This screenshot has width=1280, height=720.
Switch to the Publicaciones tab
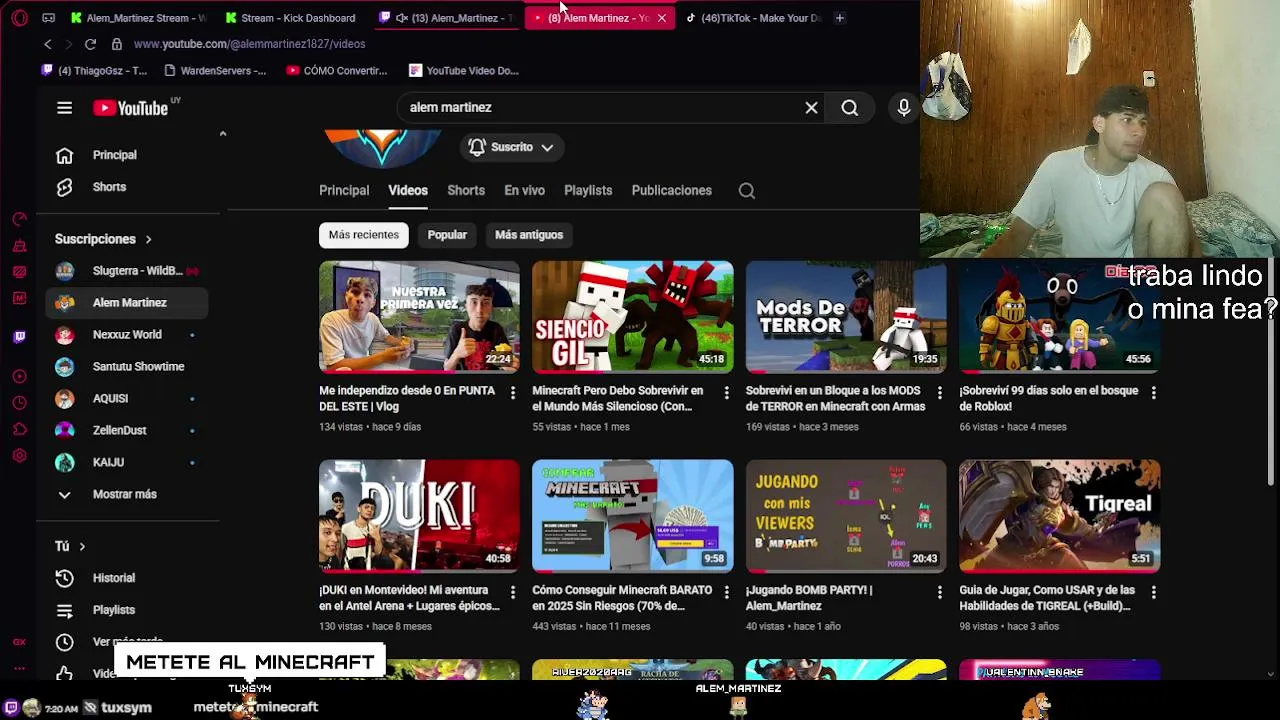[x=672, y=191]
